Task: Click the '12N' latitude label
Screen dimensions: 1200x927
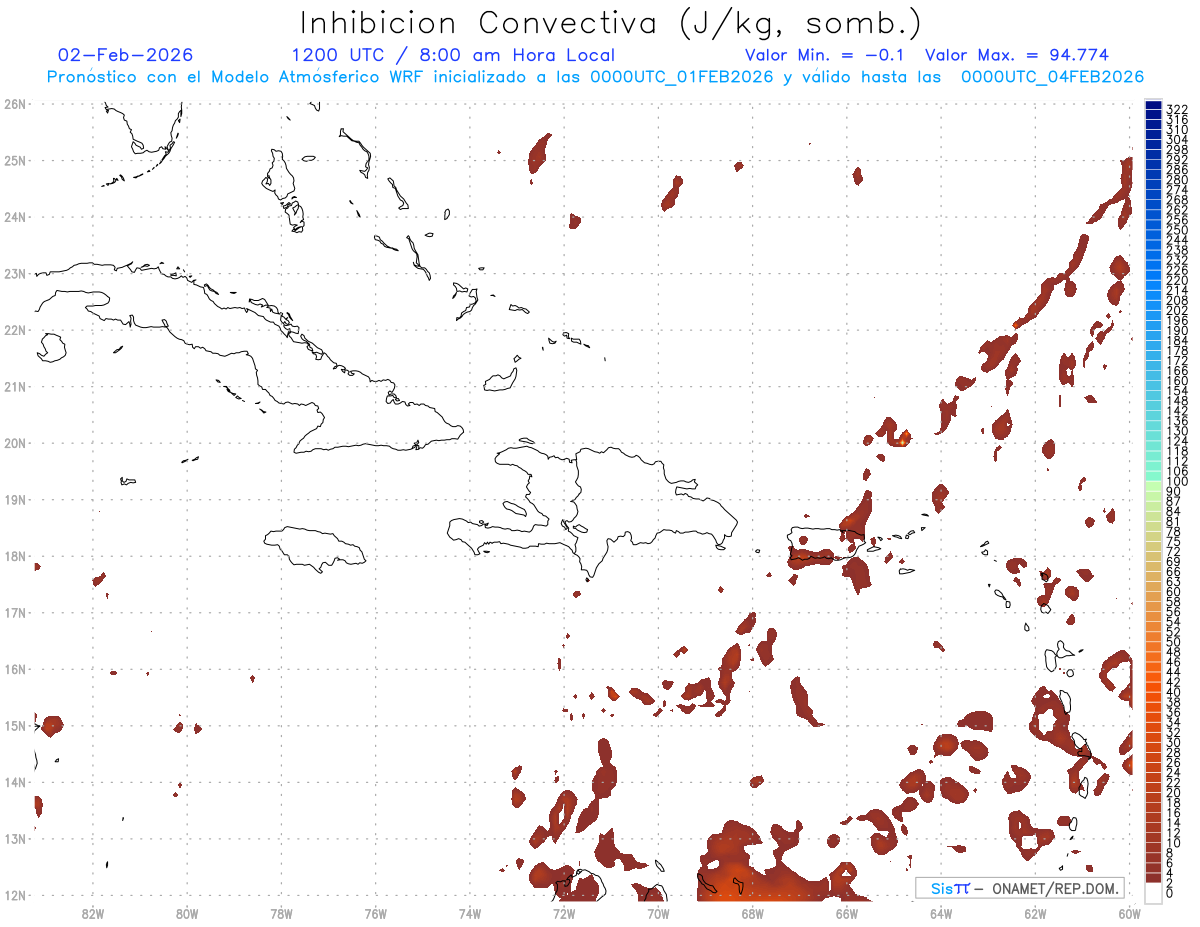Action: 14,895
